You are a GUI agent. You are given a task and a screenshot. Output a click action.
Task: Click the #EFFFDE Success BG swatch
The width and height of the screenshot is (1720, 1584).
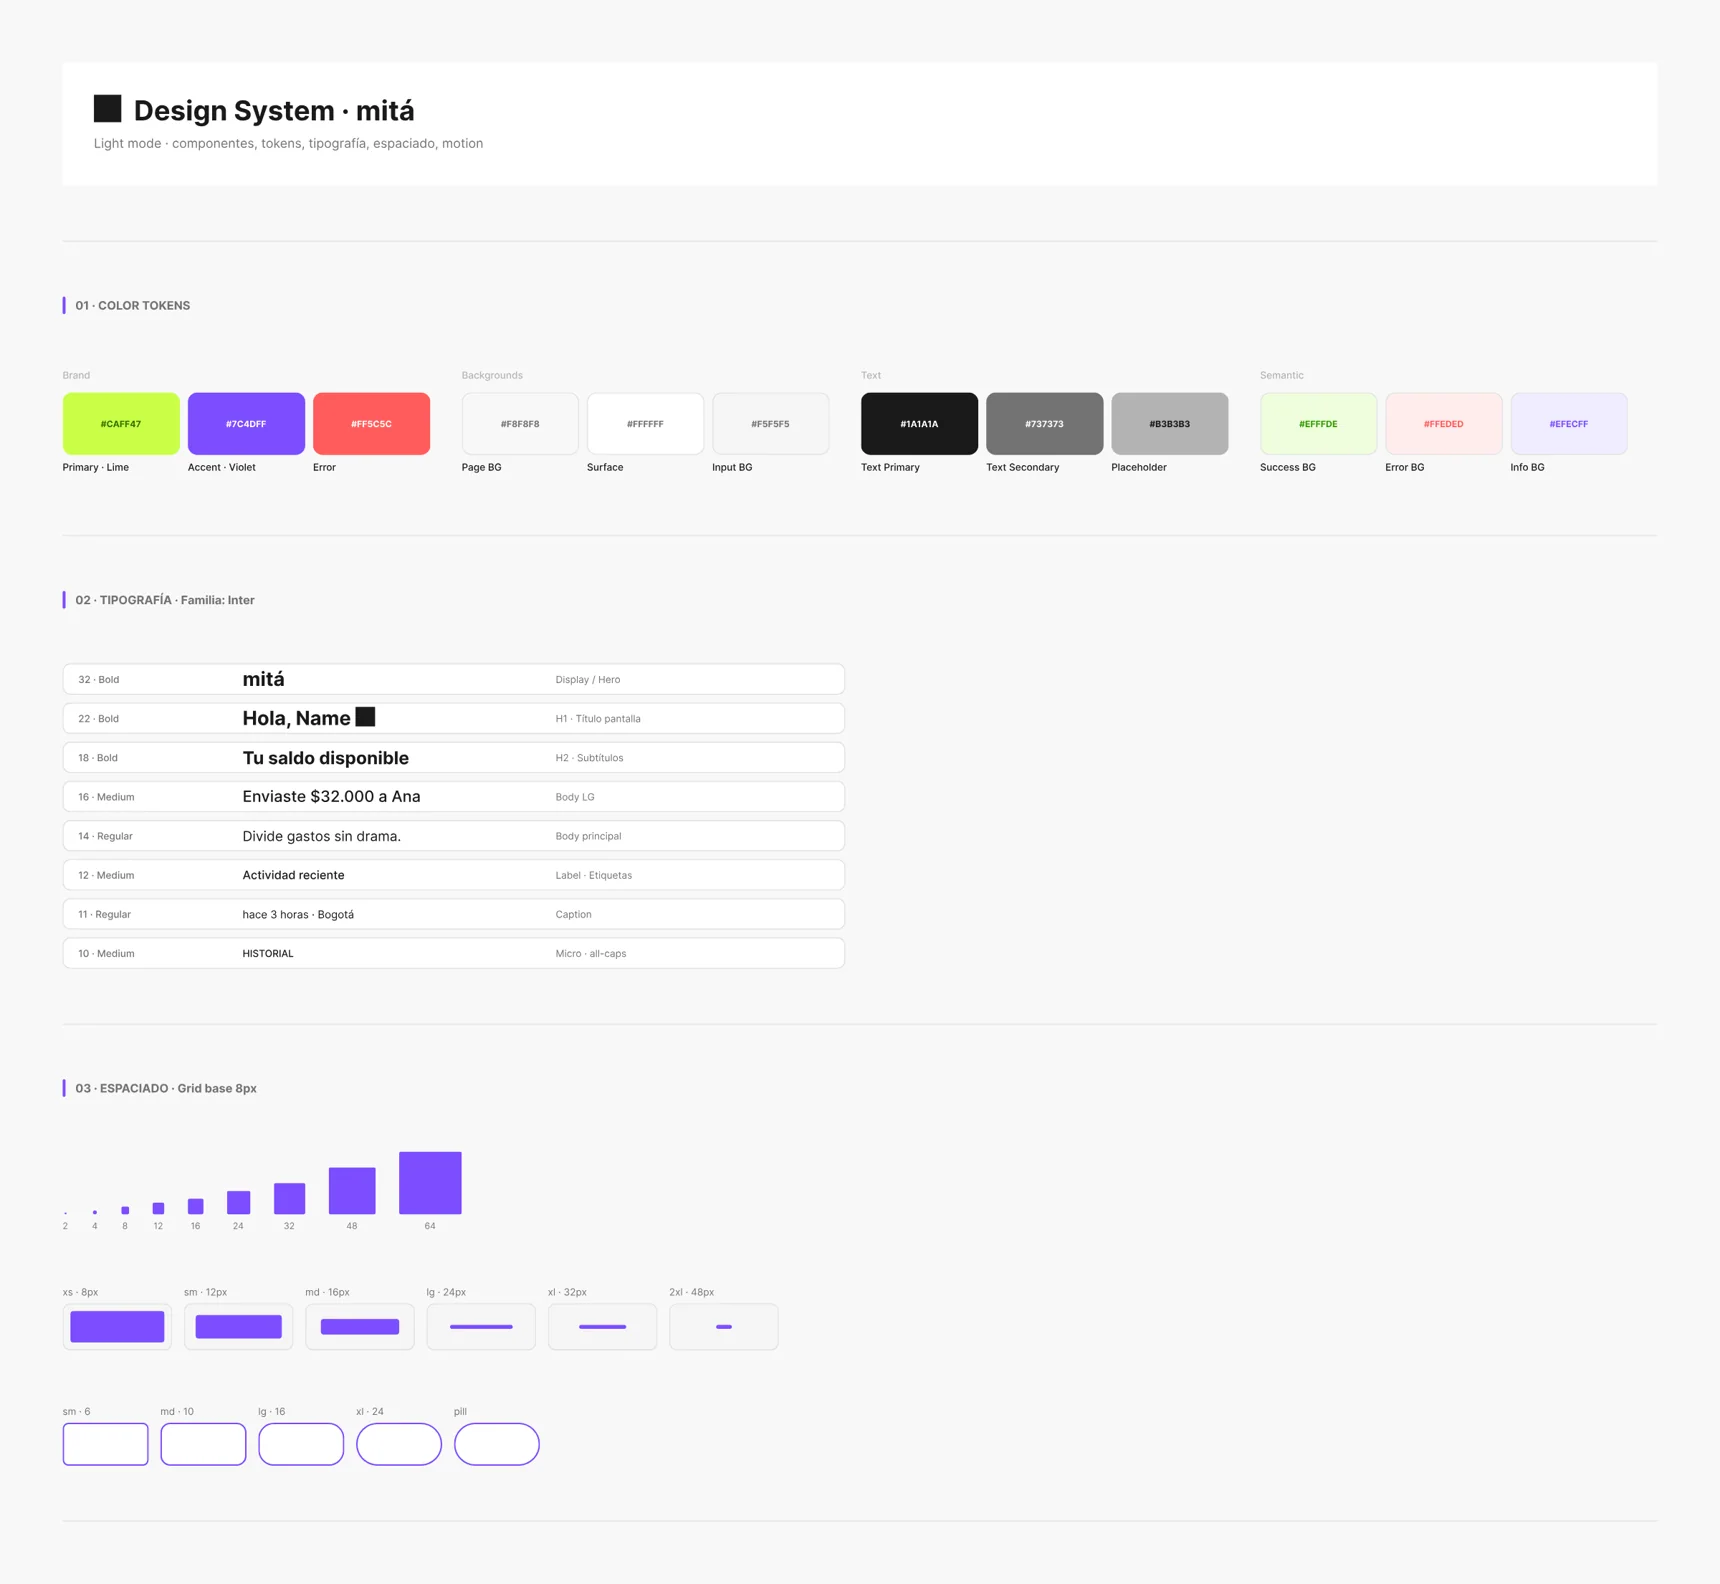[1318, 424]
